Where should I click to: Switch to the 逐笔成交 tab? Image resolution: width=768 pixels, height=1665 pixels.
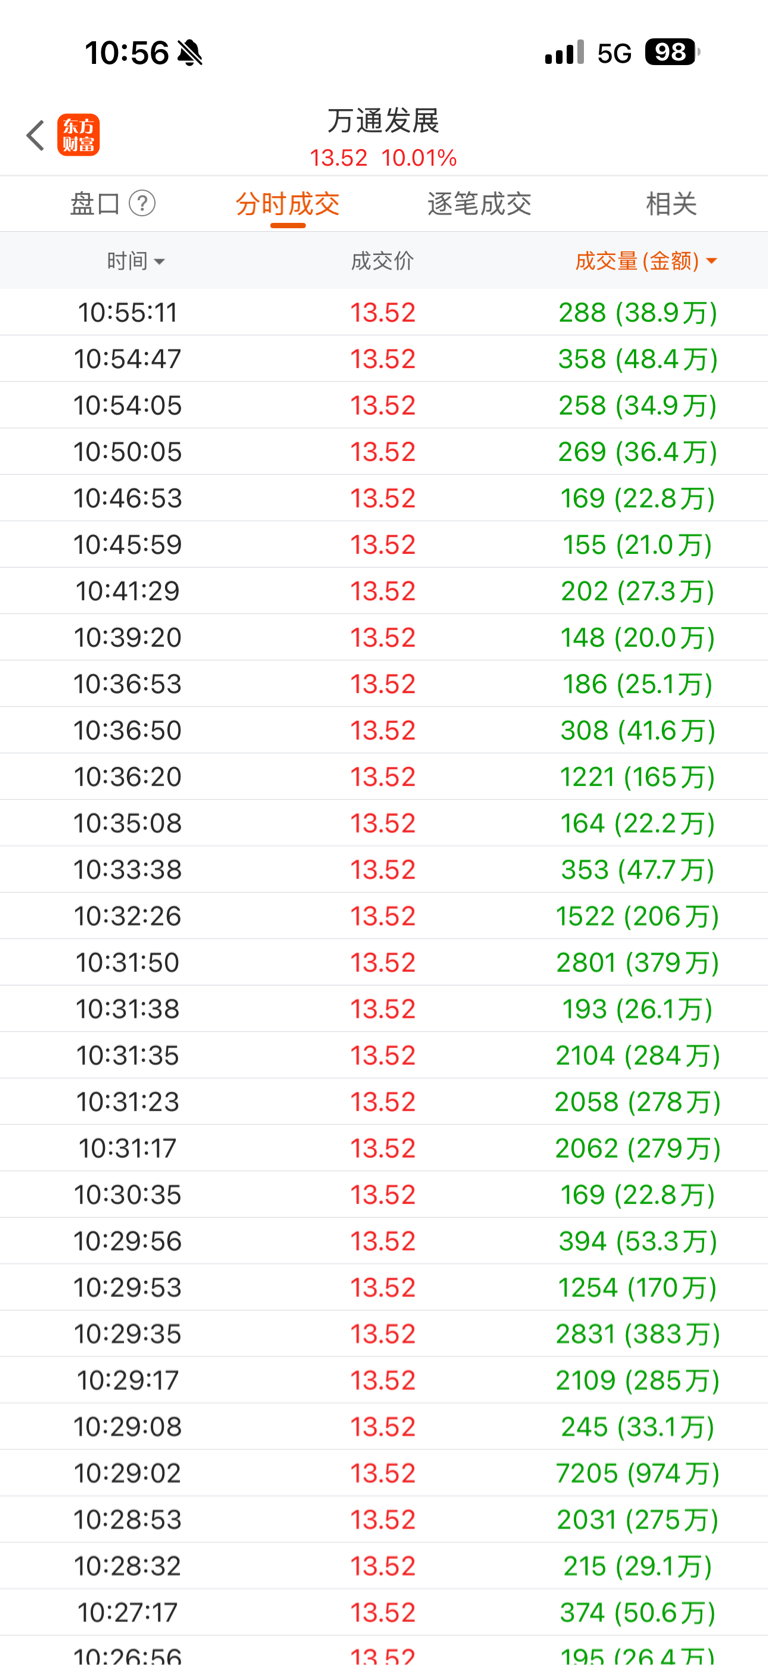pos(480,204)
